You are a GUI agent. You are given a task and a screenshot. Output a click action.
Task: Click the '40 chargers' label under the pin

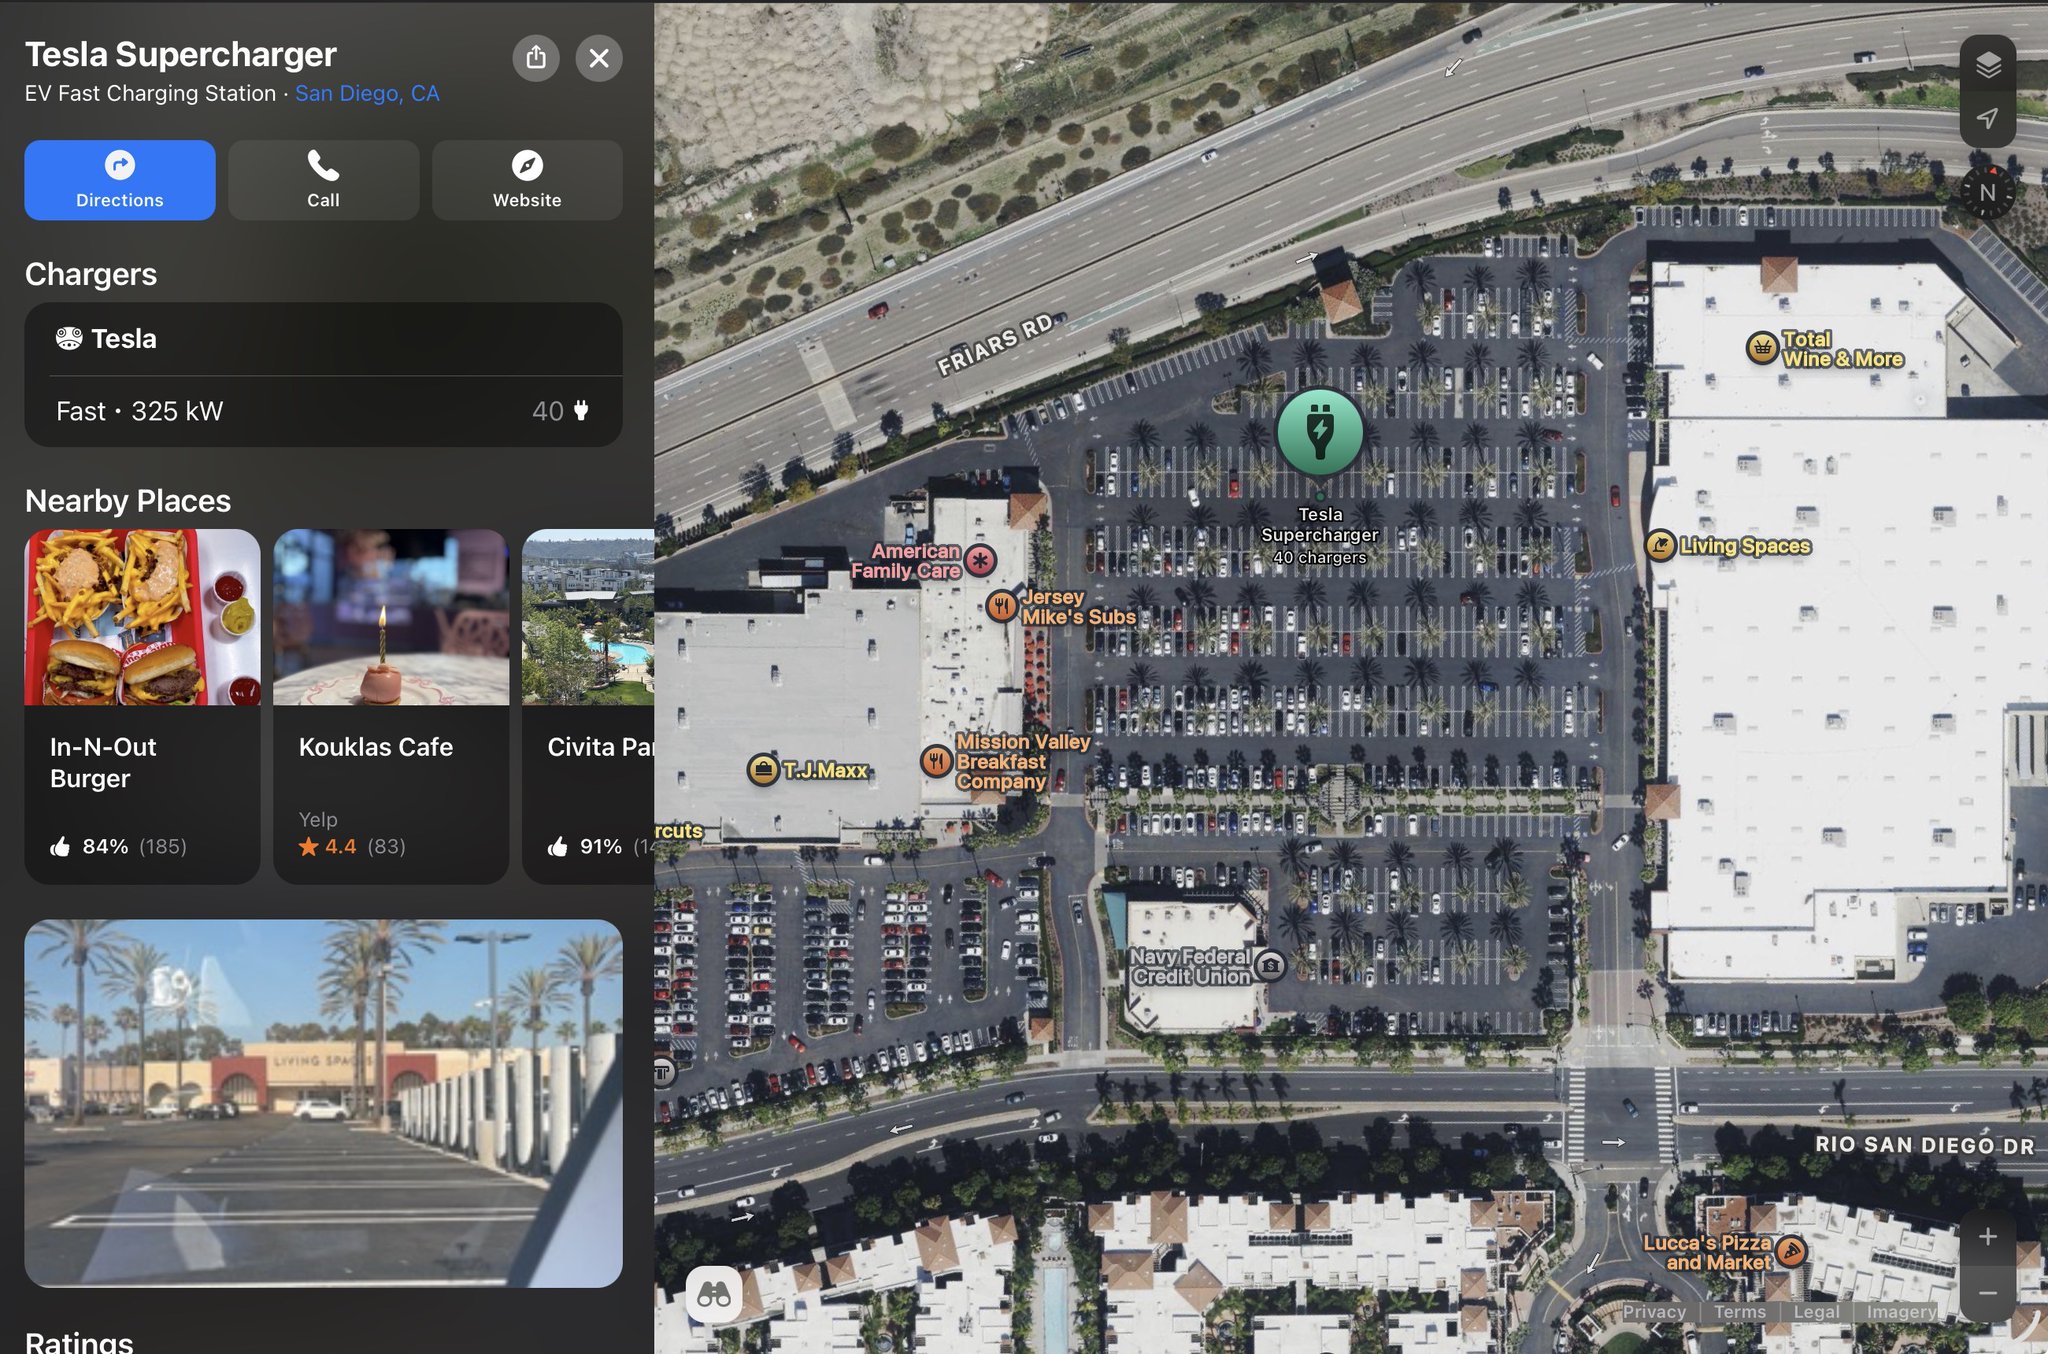(1320, 557)
